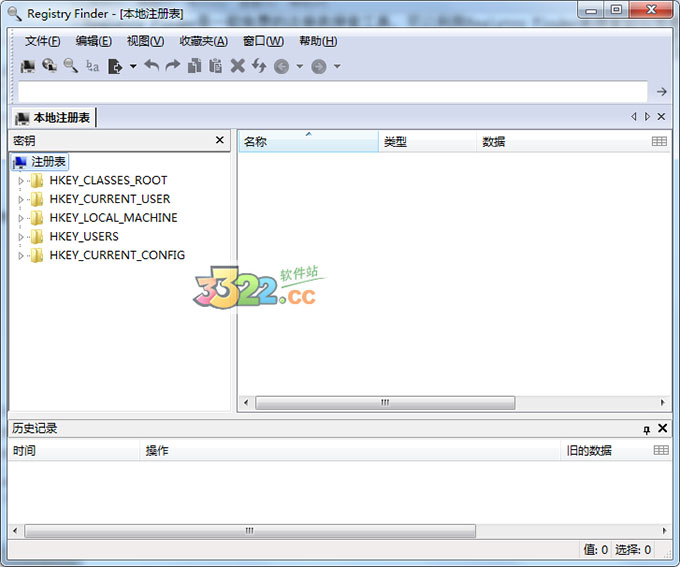680x567 pixels.
Task: Open the 帮助(H) menu
Action: [x=318, y=41]
